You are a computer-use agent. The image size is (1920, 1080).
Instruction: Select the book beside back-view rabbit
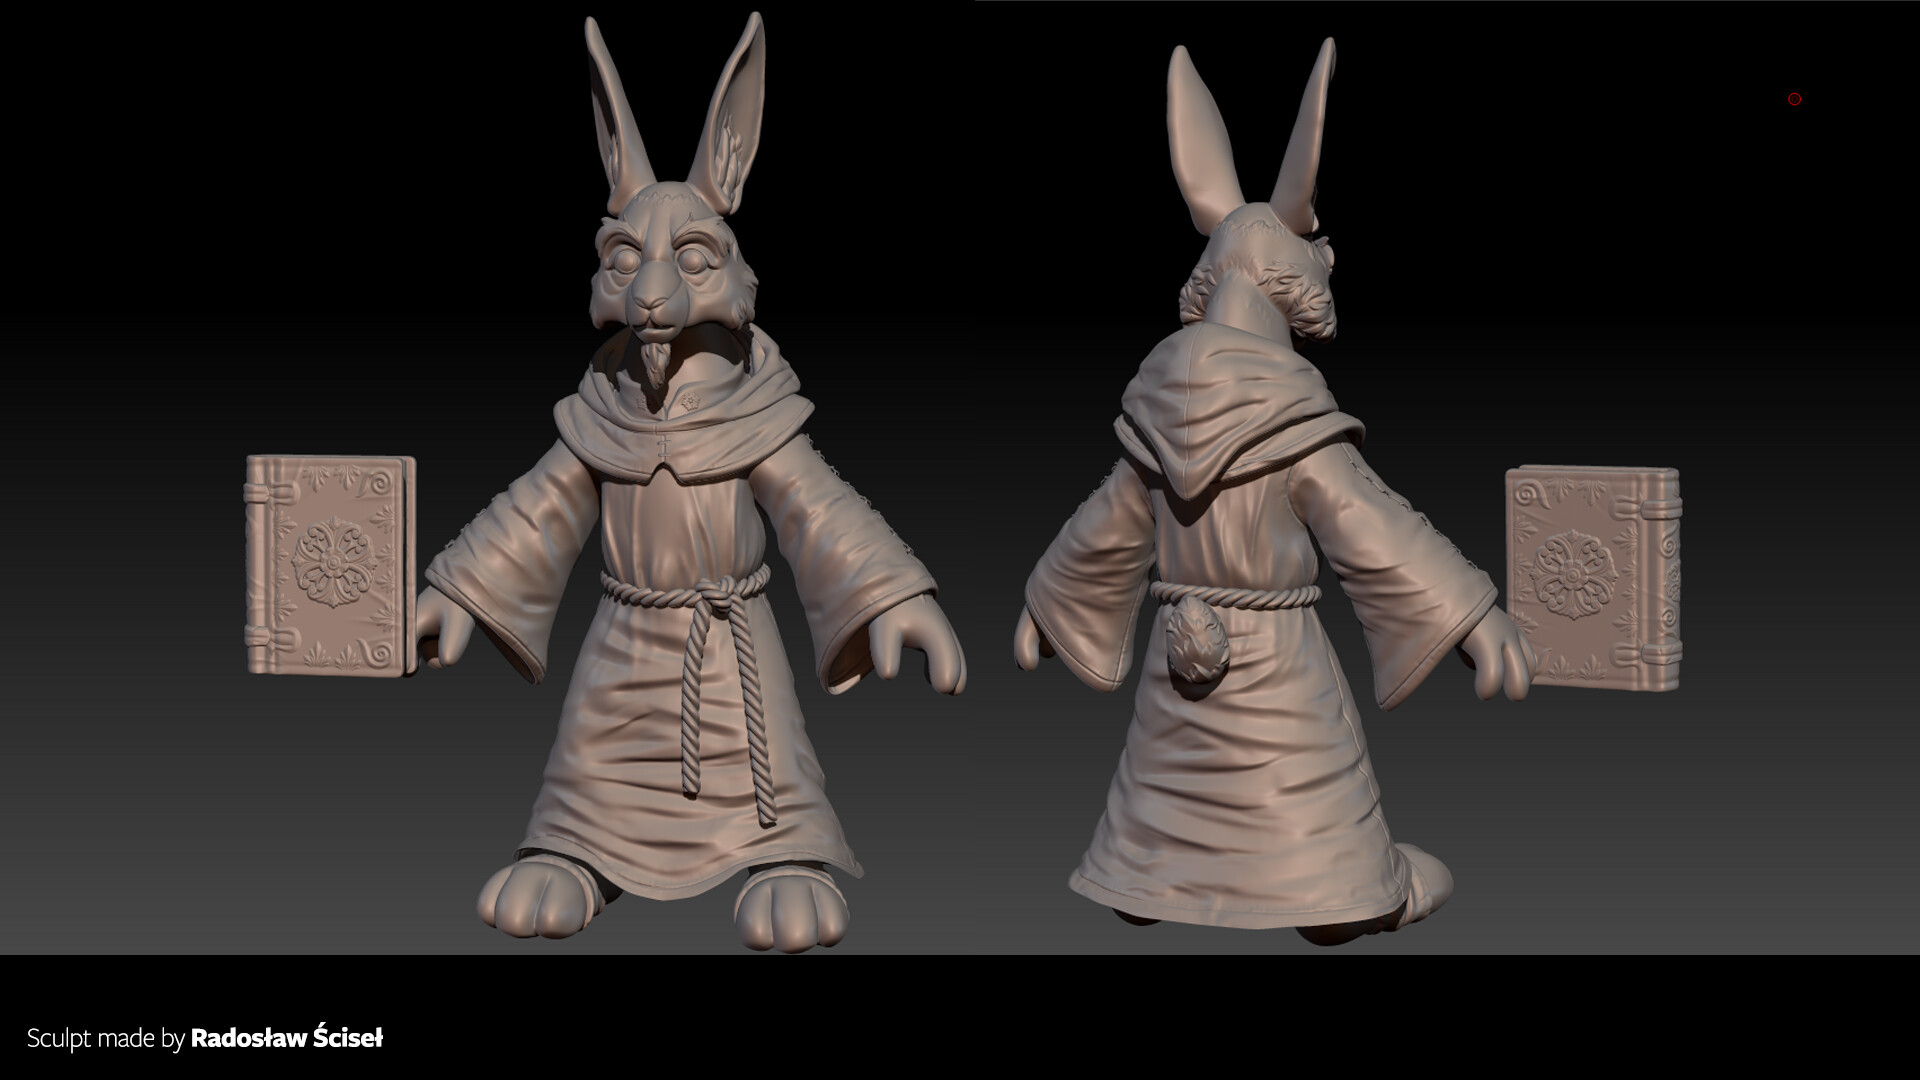coord(1592,578)
